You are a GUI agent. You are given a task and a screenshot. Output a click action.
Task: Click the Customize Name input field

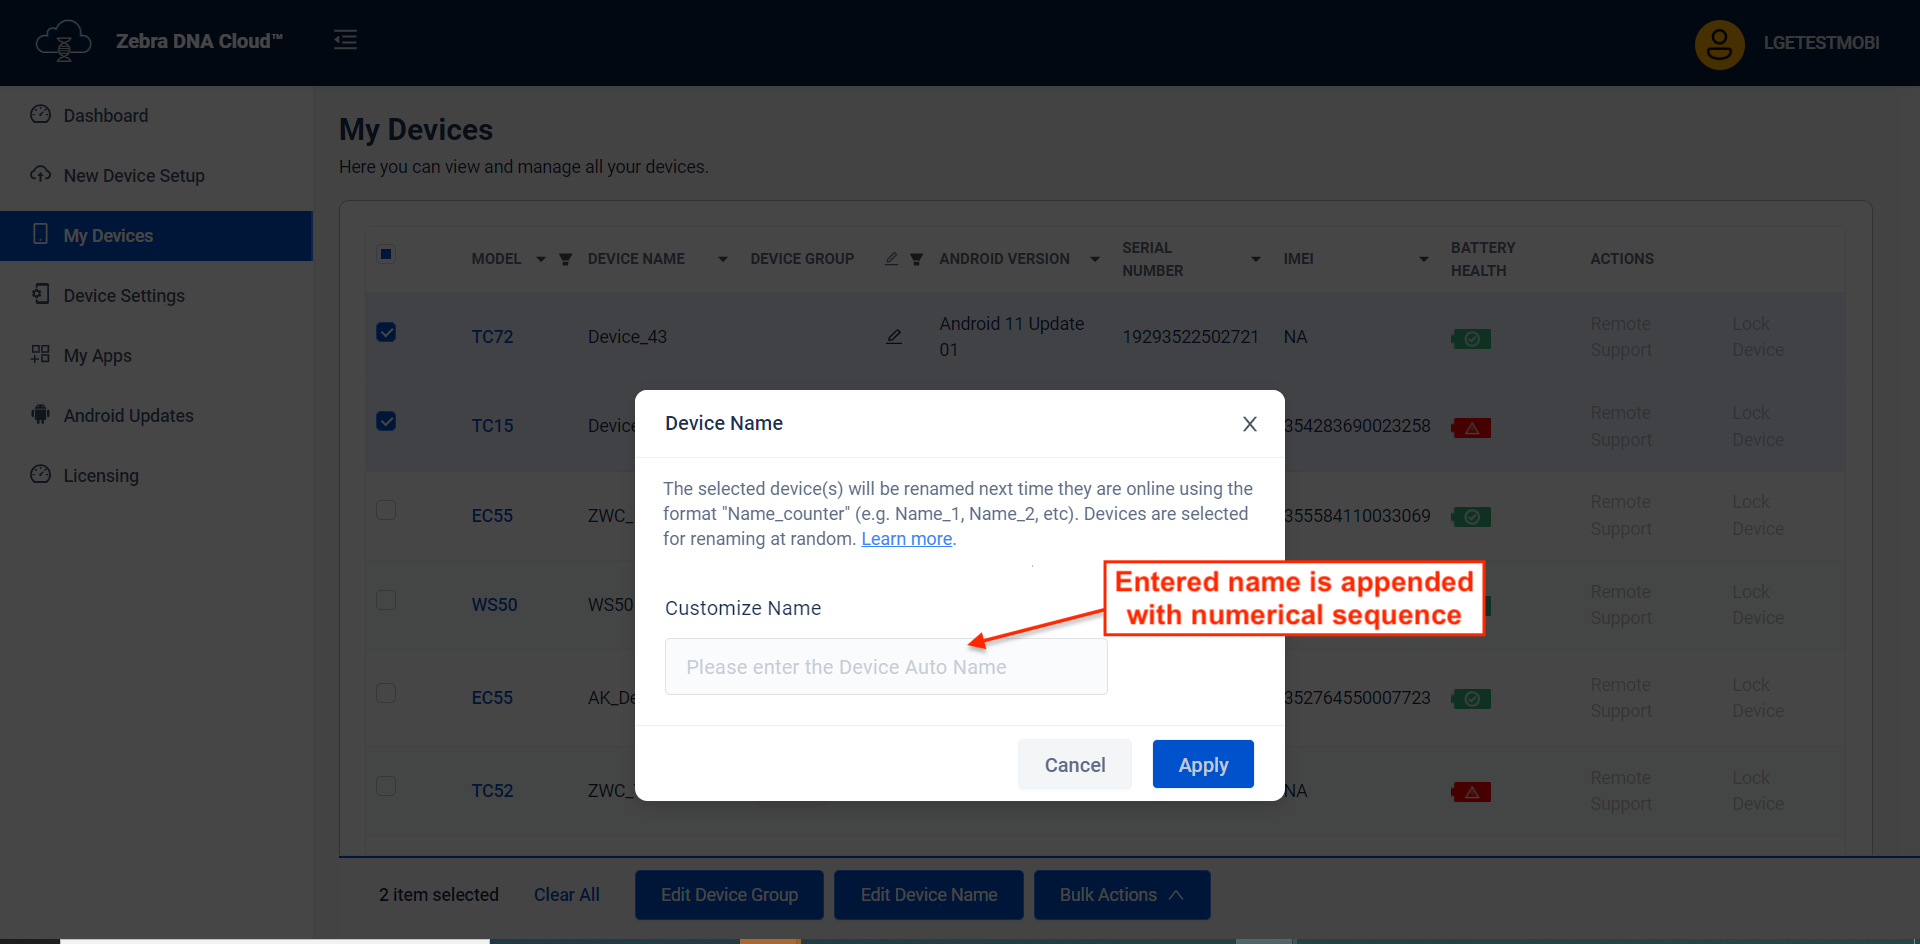[885, 667]
